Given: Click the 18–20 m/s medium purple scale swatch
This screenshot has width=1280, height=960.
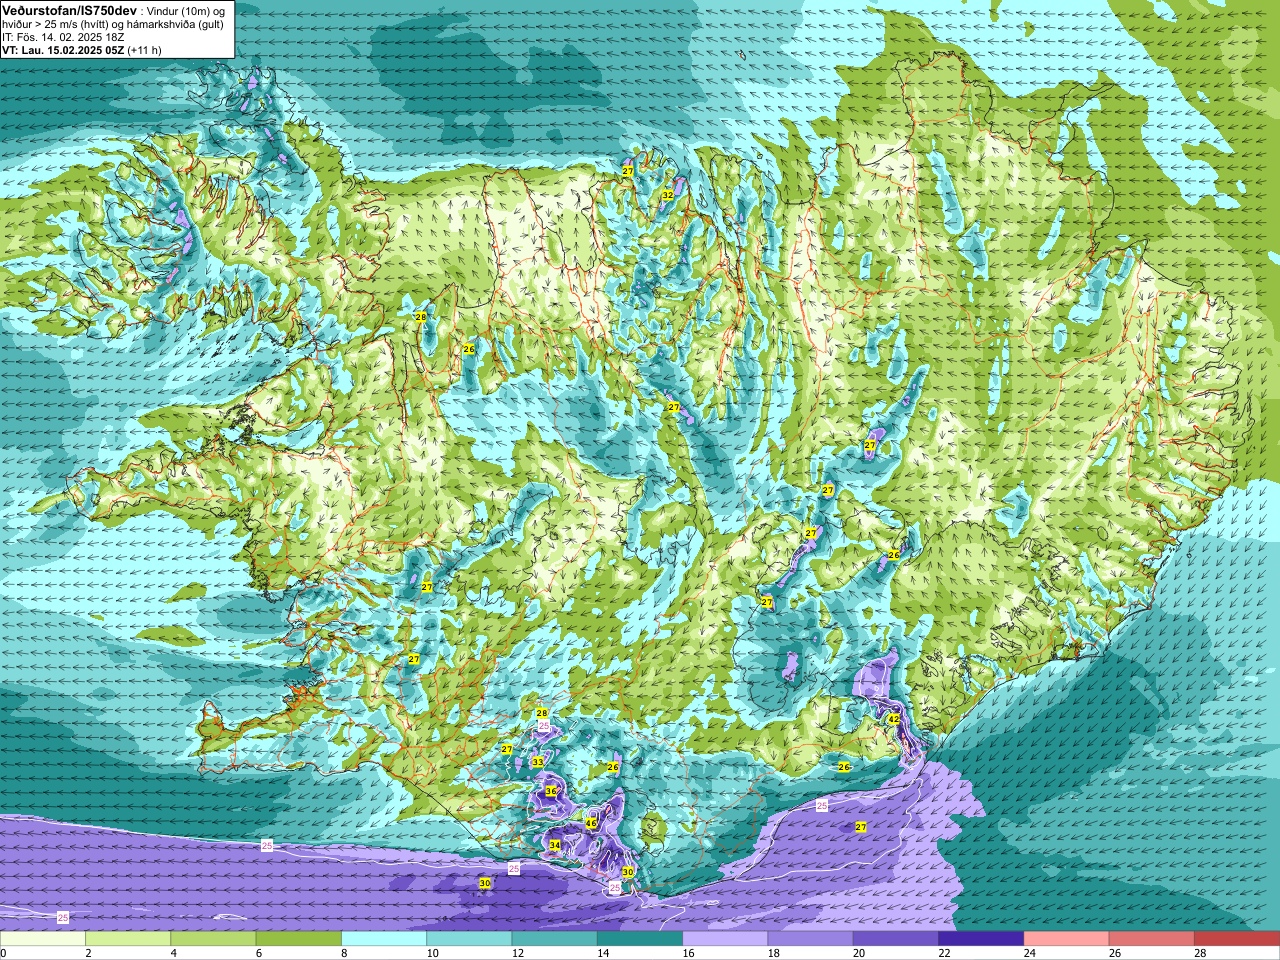Looking at the screenshot, I should [x=810, y=939].
